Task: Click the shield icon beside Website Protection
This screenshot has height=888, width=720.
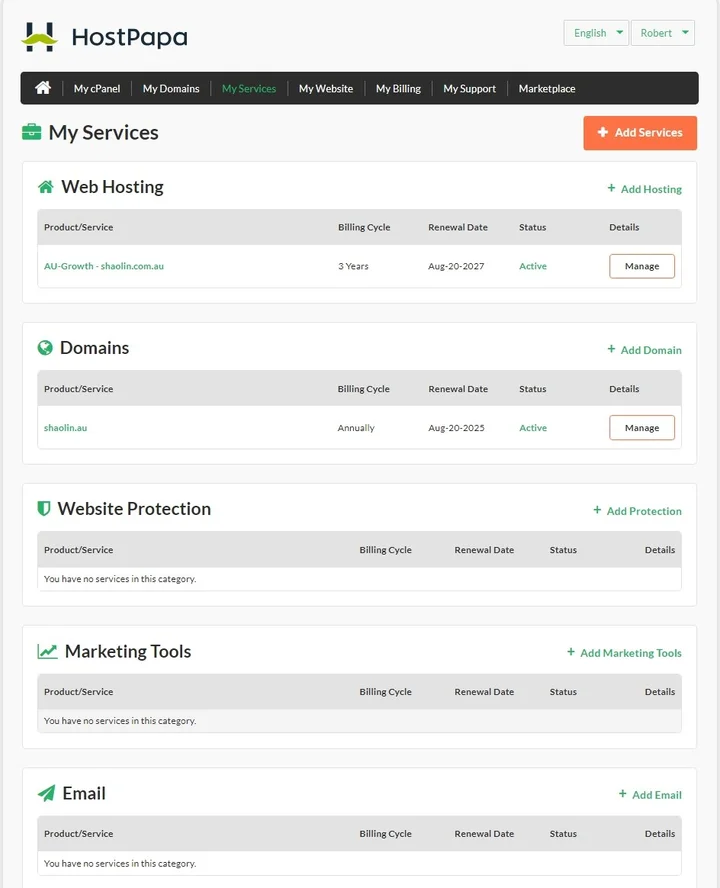Action: point(44,509)
